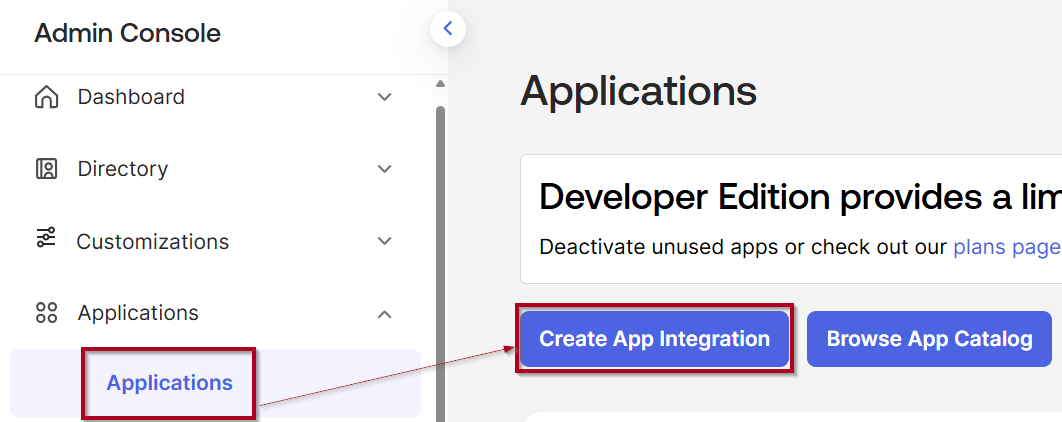Open the Dashboard menu label

tap(131, 97)
